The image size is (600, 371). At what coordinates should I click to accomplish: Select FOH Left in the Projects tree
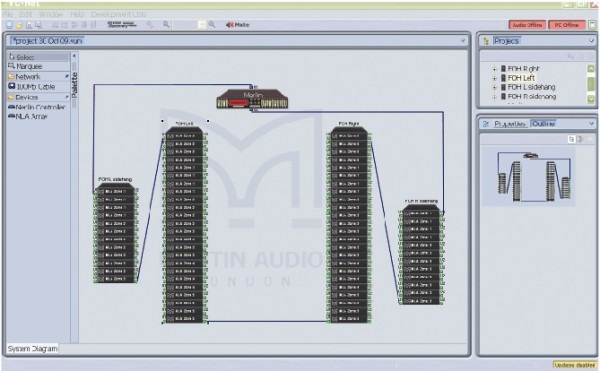pos(521,78)
